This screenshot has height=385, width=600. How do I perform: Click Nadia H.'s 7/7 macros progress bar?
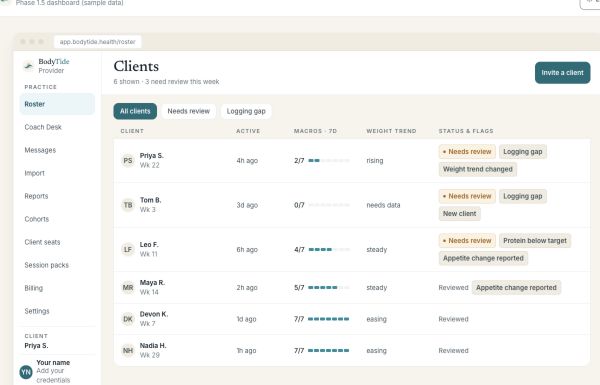(x=329, y=350)
